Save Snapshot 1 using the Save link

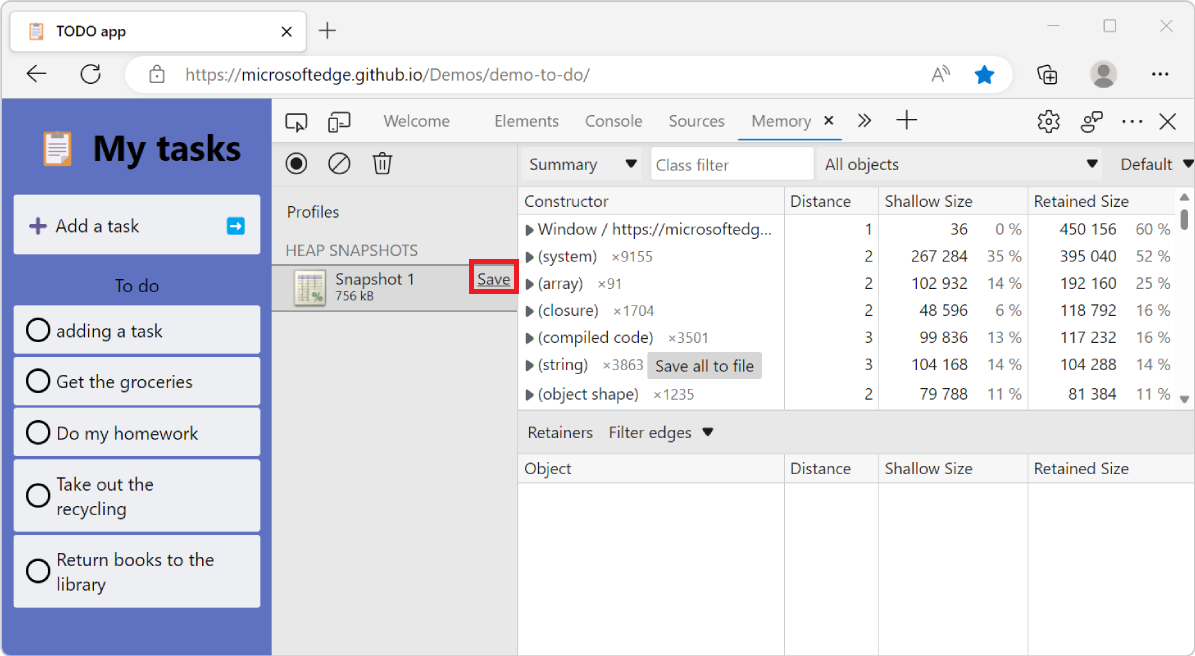point(493,280)
